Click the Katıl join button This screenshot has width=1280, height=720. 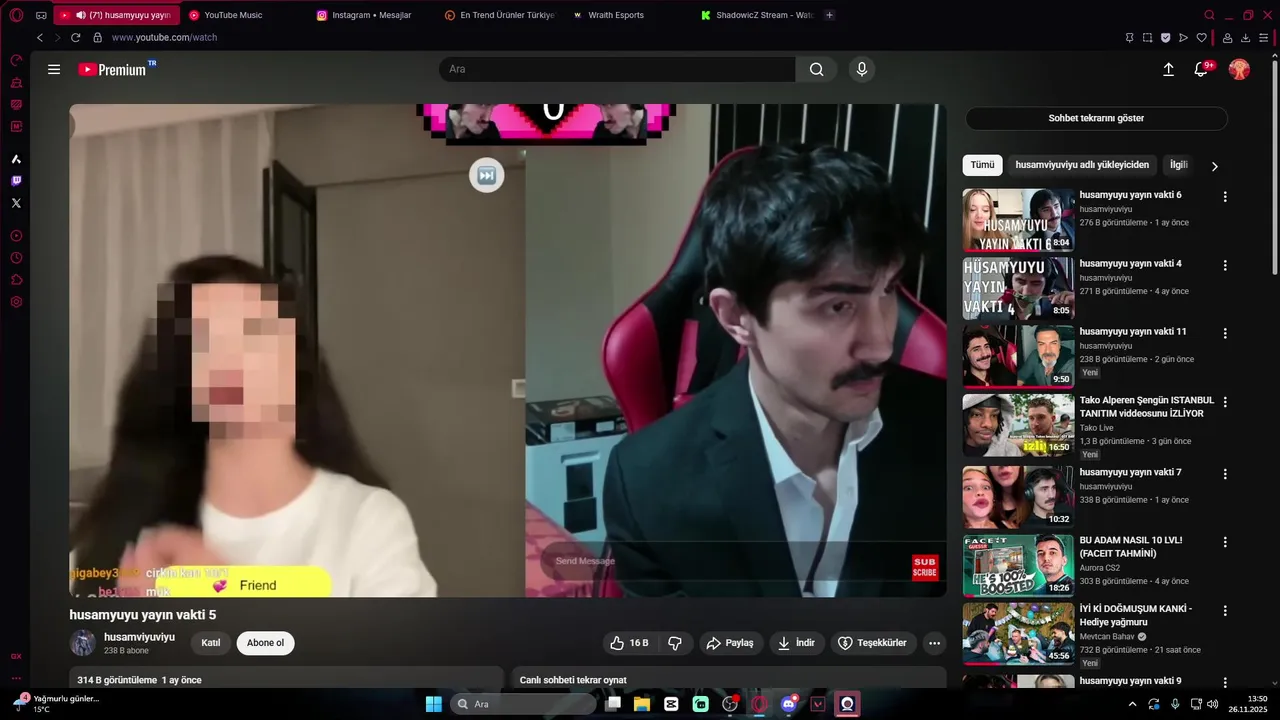click(x=211, y=643)
